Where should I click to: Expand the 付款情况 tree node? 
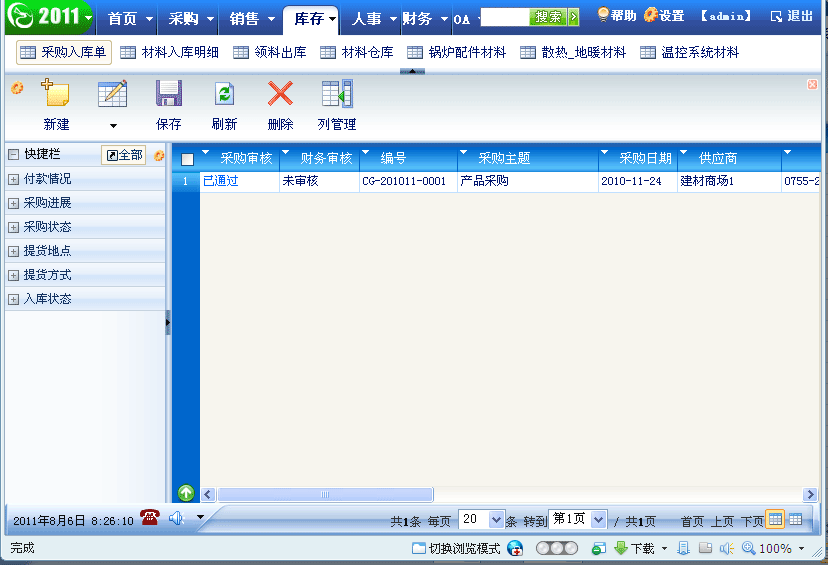(14, 180)
